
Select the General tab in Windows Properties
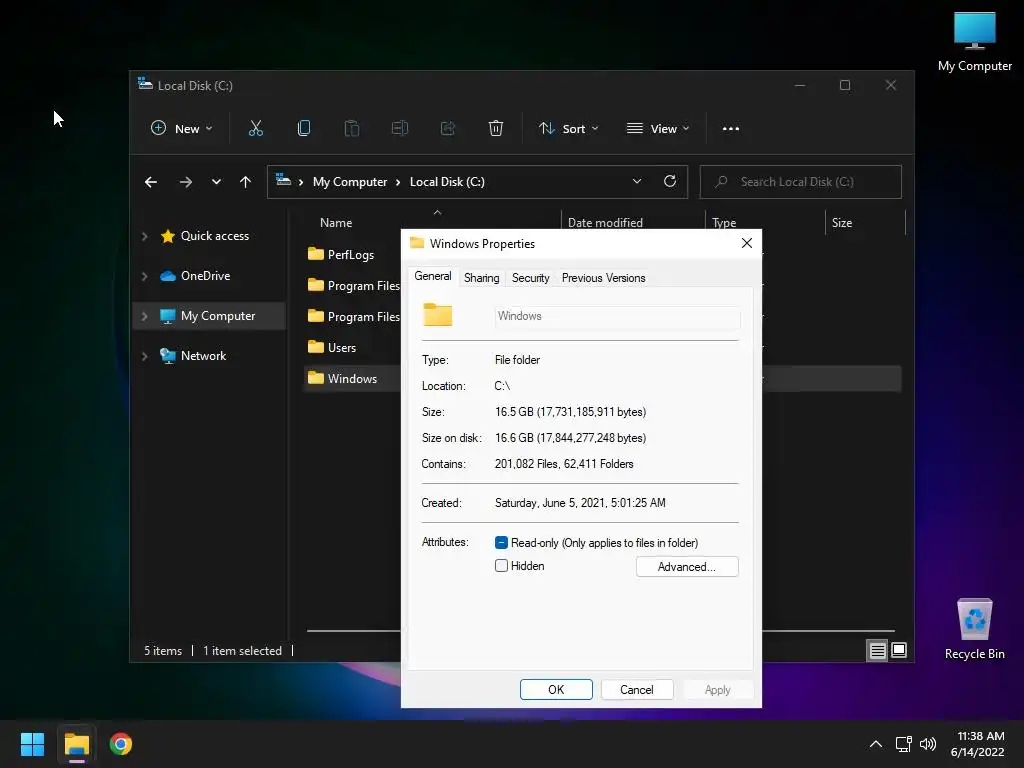tap(432, 276)
